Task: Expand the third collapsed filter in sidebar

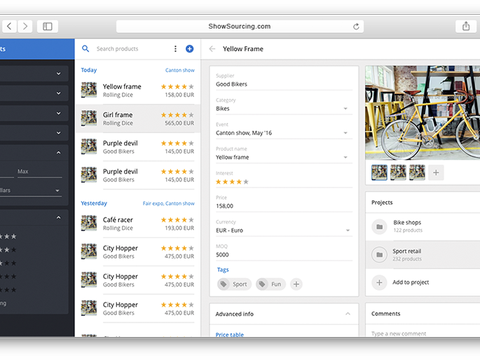Action: tap(59, 113)
